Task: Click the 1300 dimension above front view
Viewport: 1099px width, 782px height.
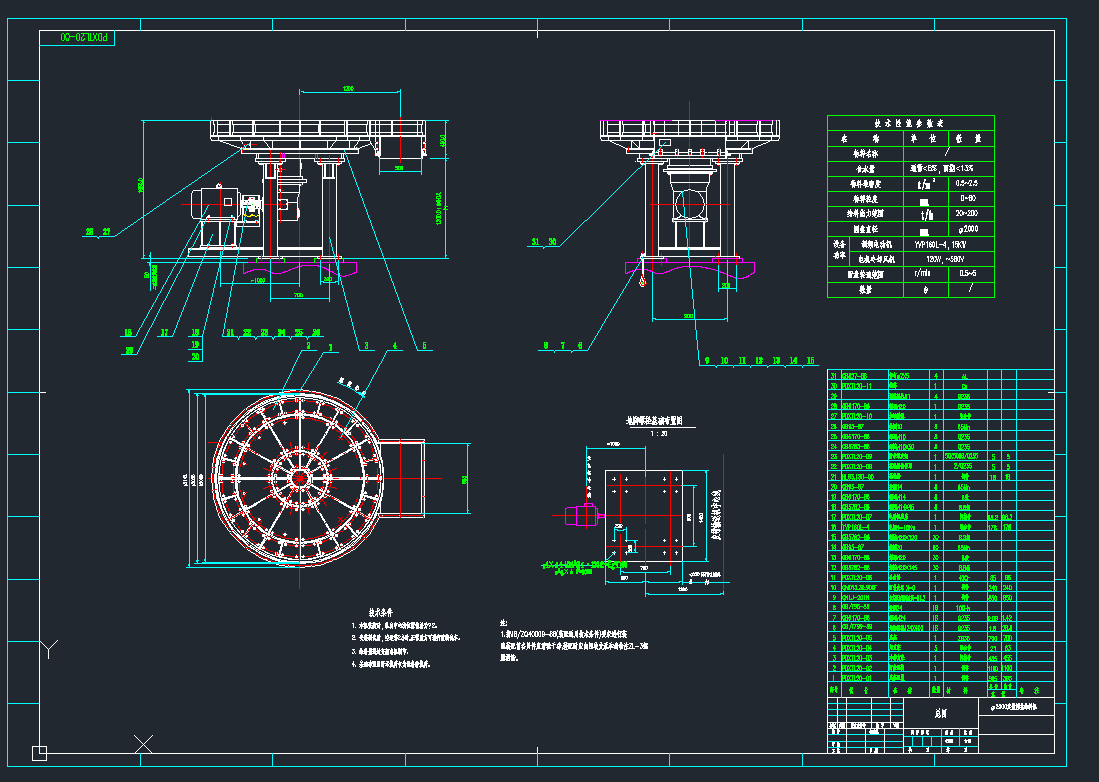Action: point(348,88)
